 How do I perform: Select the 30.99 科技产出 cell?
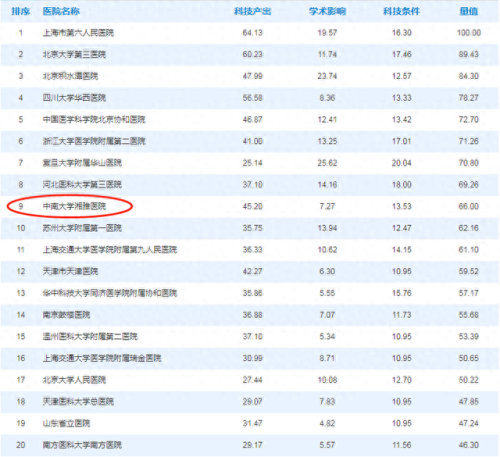[x=252, y=358]
